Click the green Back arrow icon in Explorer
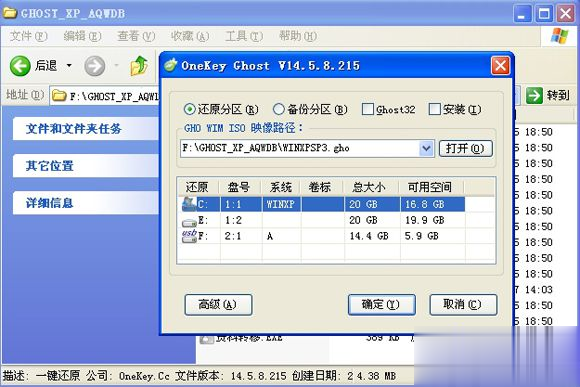 click(x=20, y=66)
